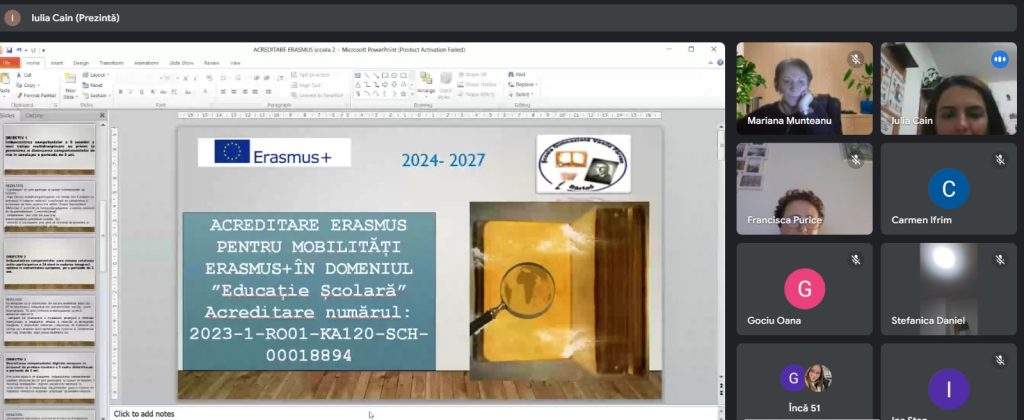The height and width of the screenshot is (420, 1024).
Task: Close the Slides/Outline pane
Action: pos(102,115)
